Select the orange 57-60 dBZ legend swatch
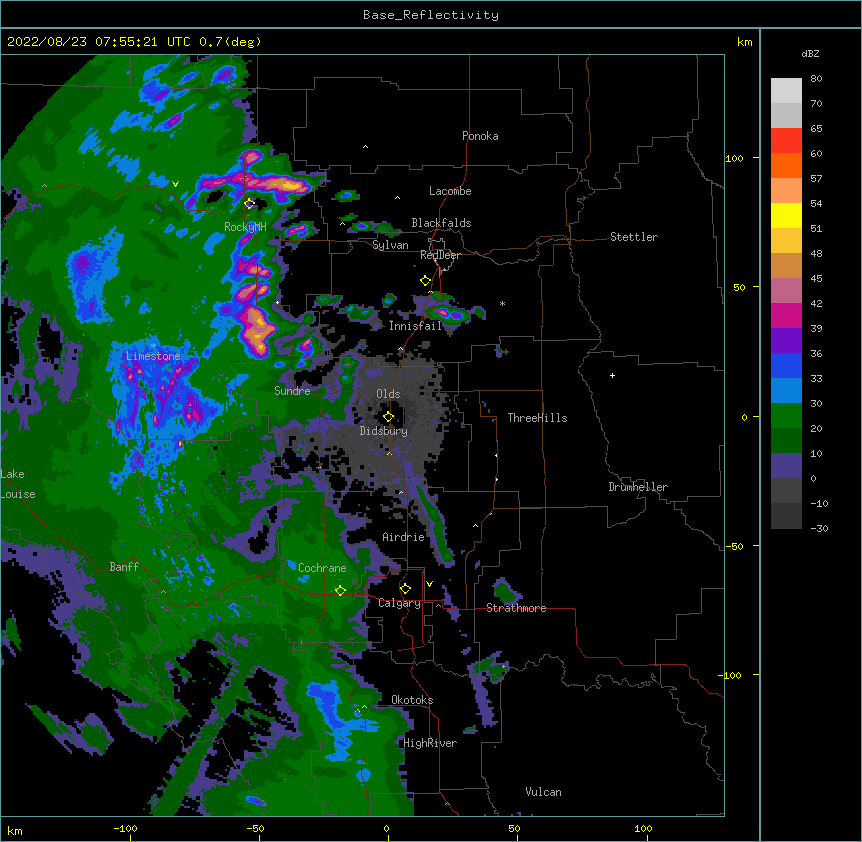862x842 pixels. pos(786,166)
